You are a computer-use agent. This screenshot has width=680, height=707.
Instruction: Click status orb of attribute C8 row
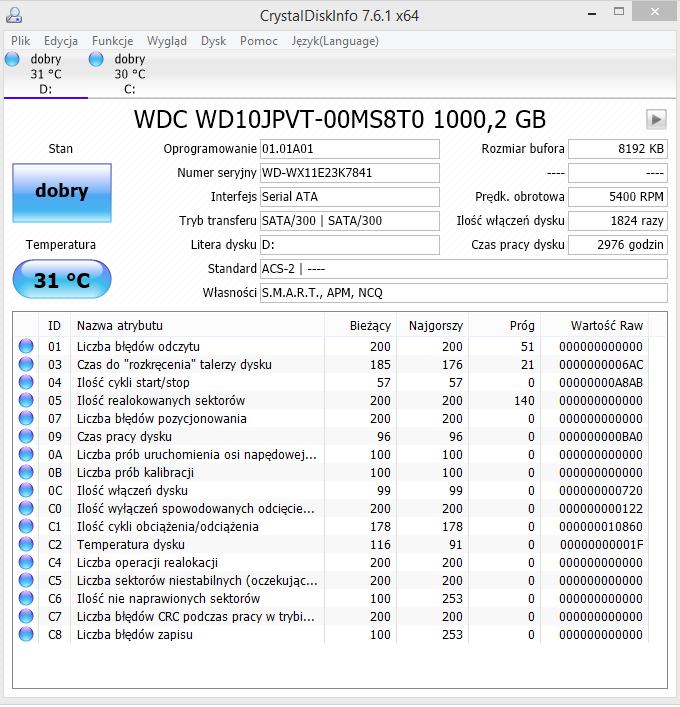26,635
